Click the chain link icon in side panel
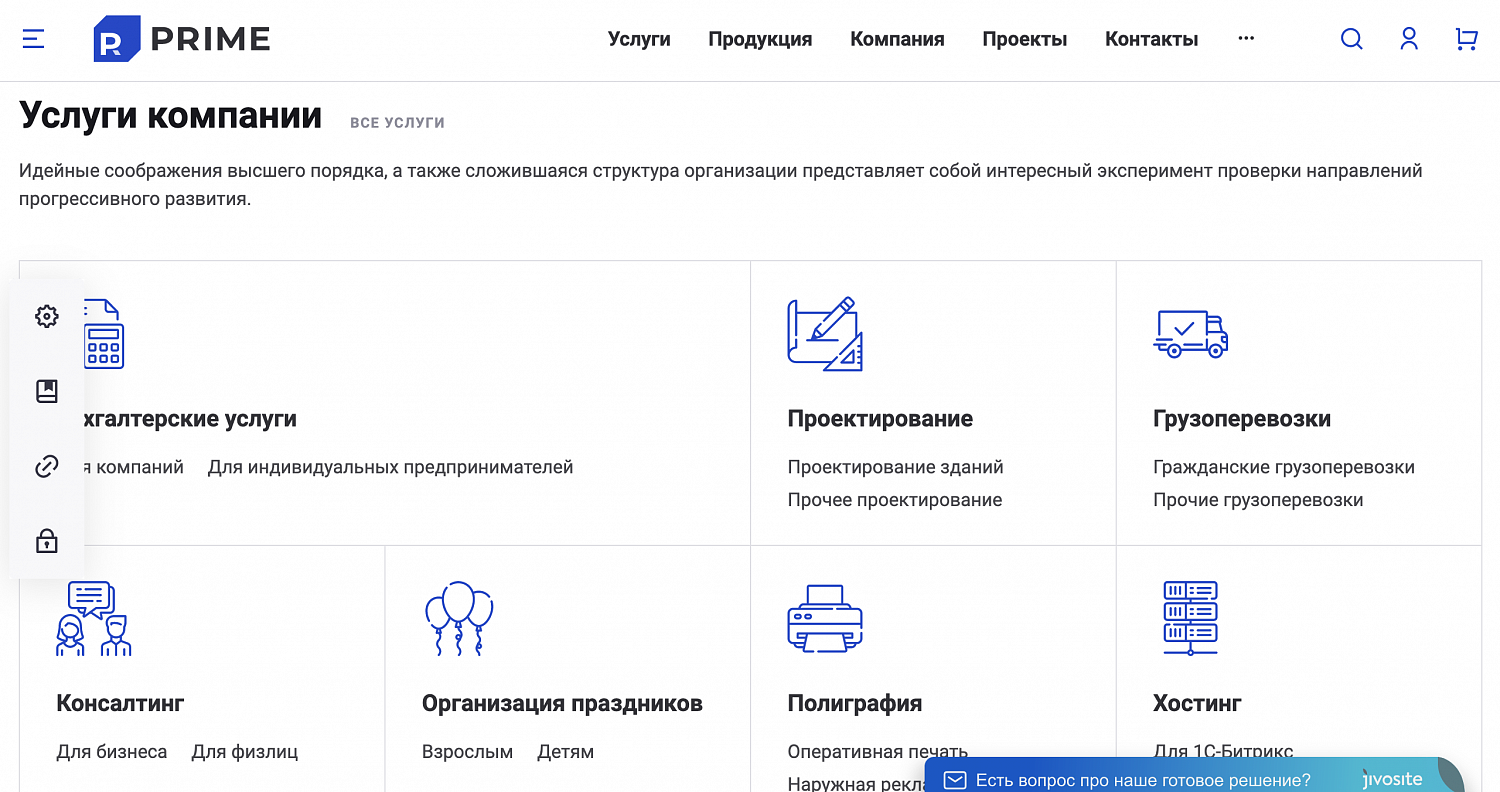Screen dimensions: 1500x792 [x=47, y=466]
